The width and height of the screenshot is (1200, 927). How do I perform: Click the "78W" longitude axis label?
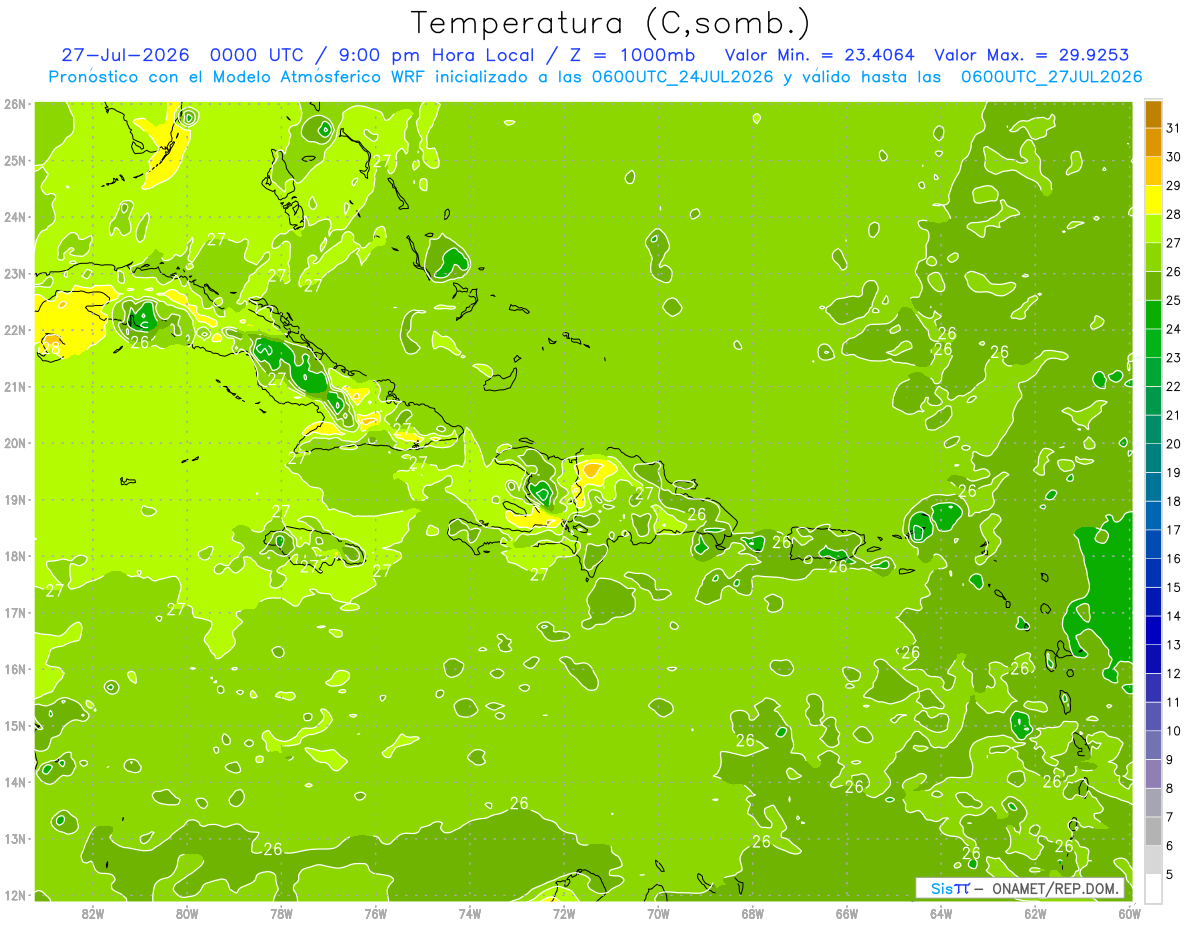pyautogui.click(x=281, y=913)
